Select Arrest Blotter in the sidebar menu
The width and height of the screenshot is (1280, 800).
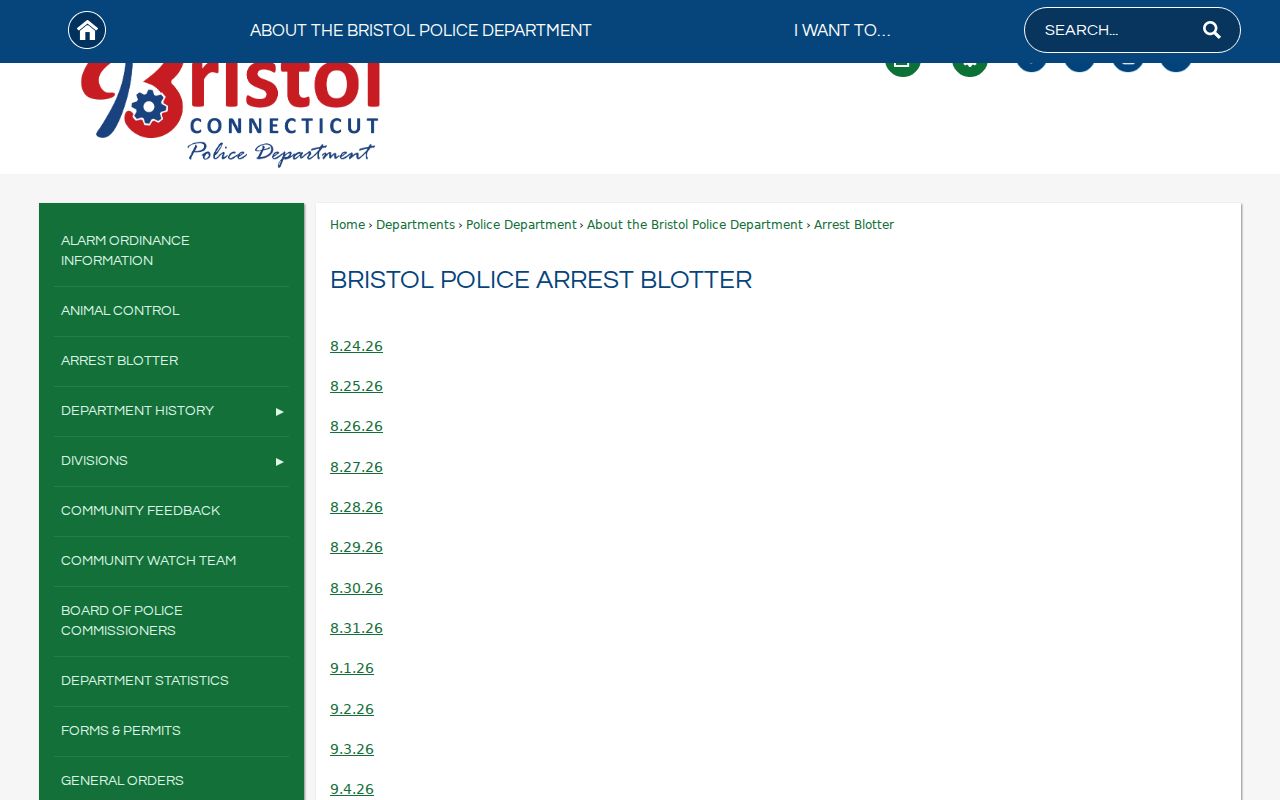click(x=171, y=361)
